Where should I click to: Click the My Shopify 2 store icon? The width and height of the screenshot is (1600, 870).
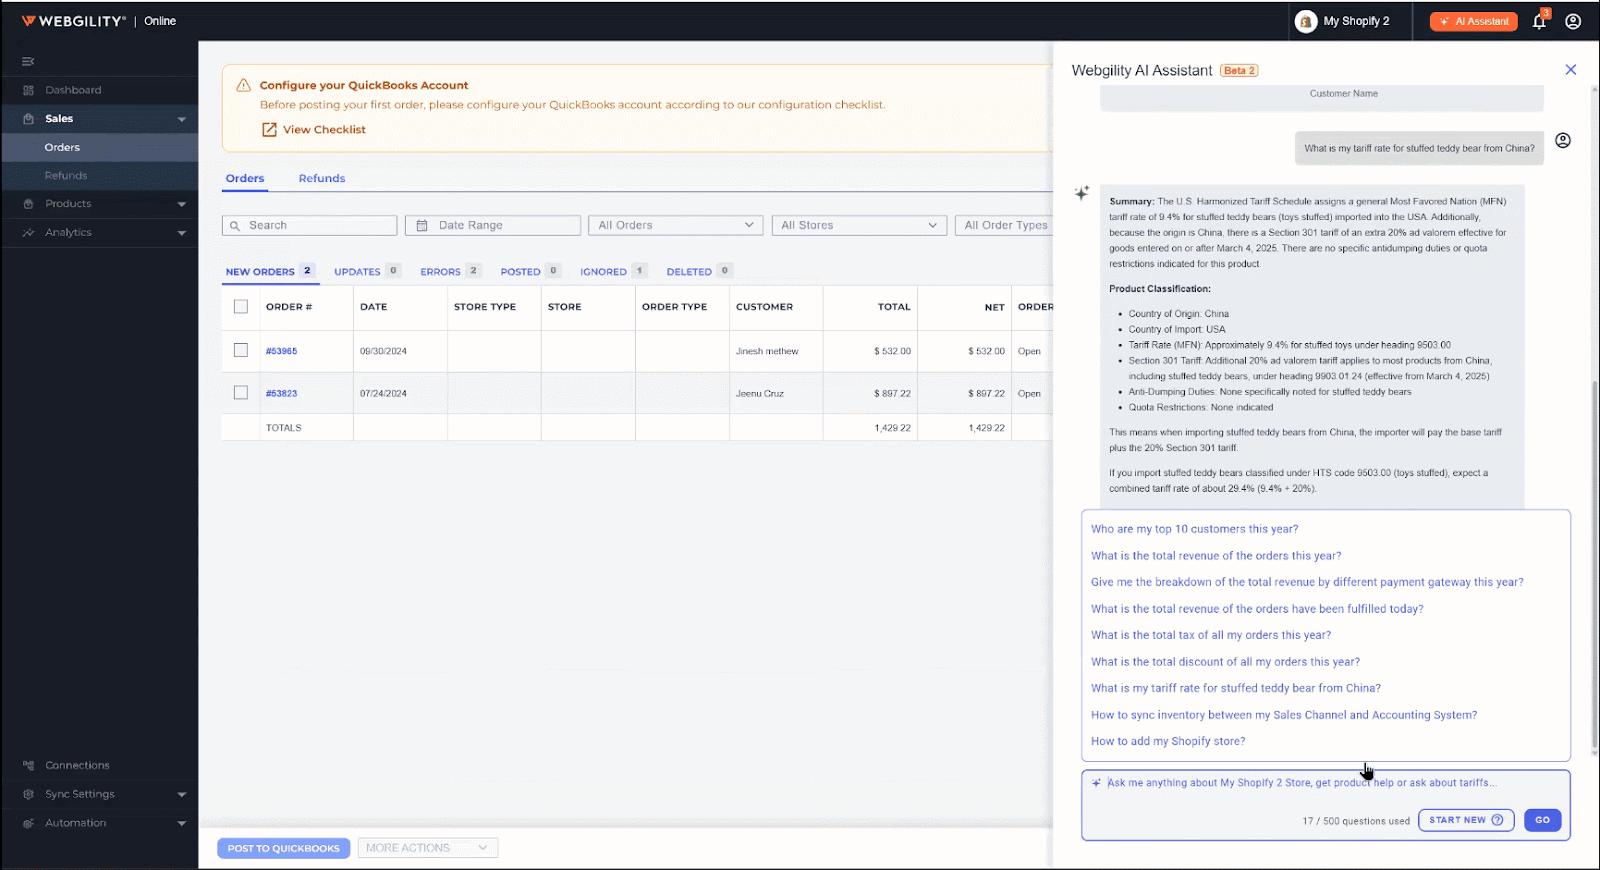click(x=1306, y=21)
